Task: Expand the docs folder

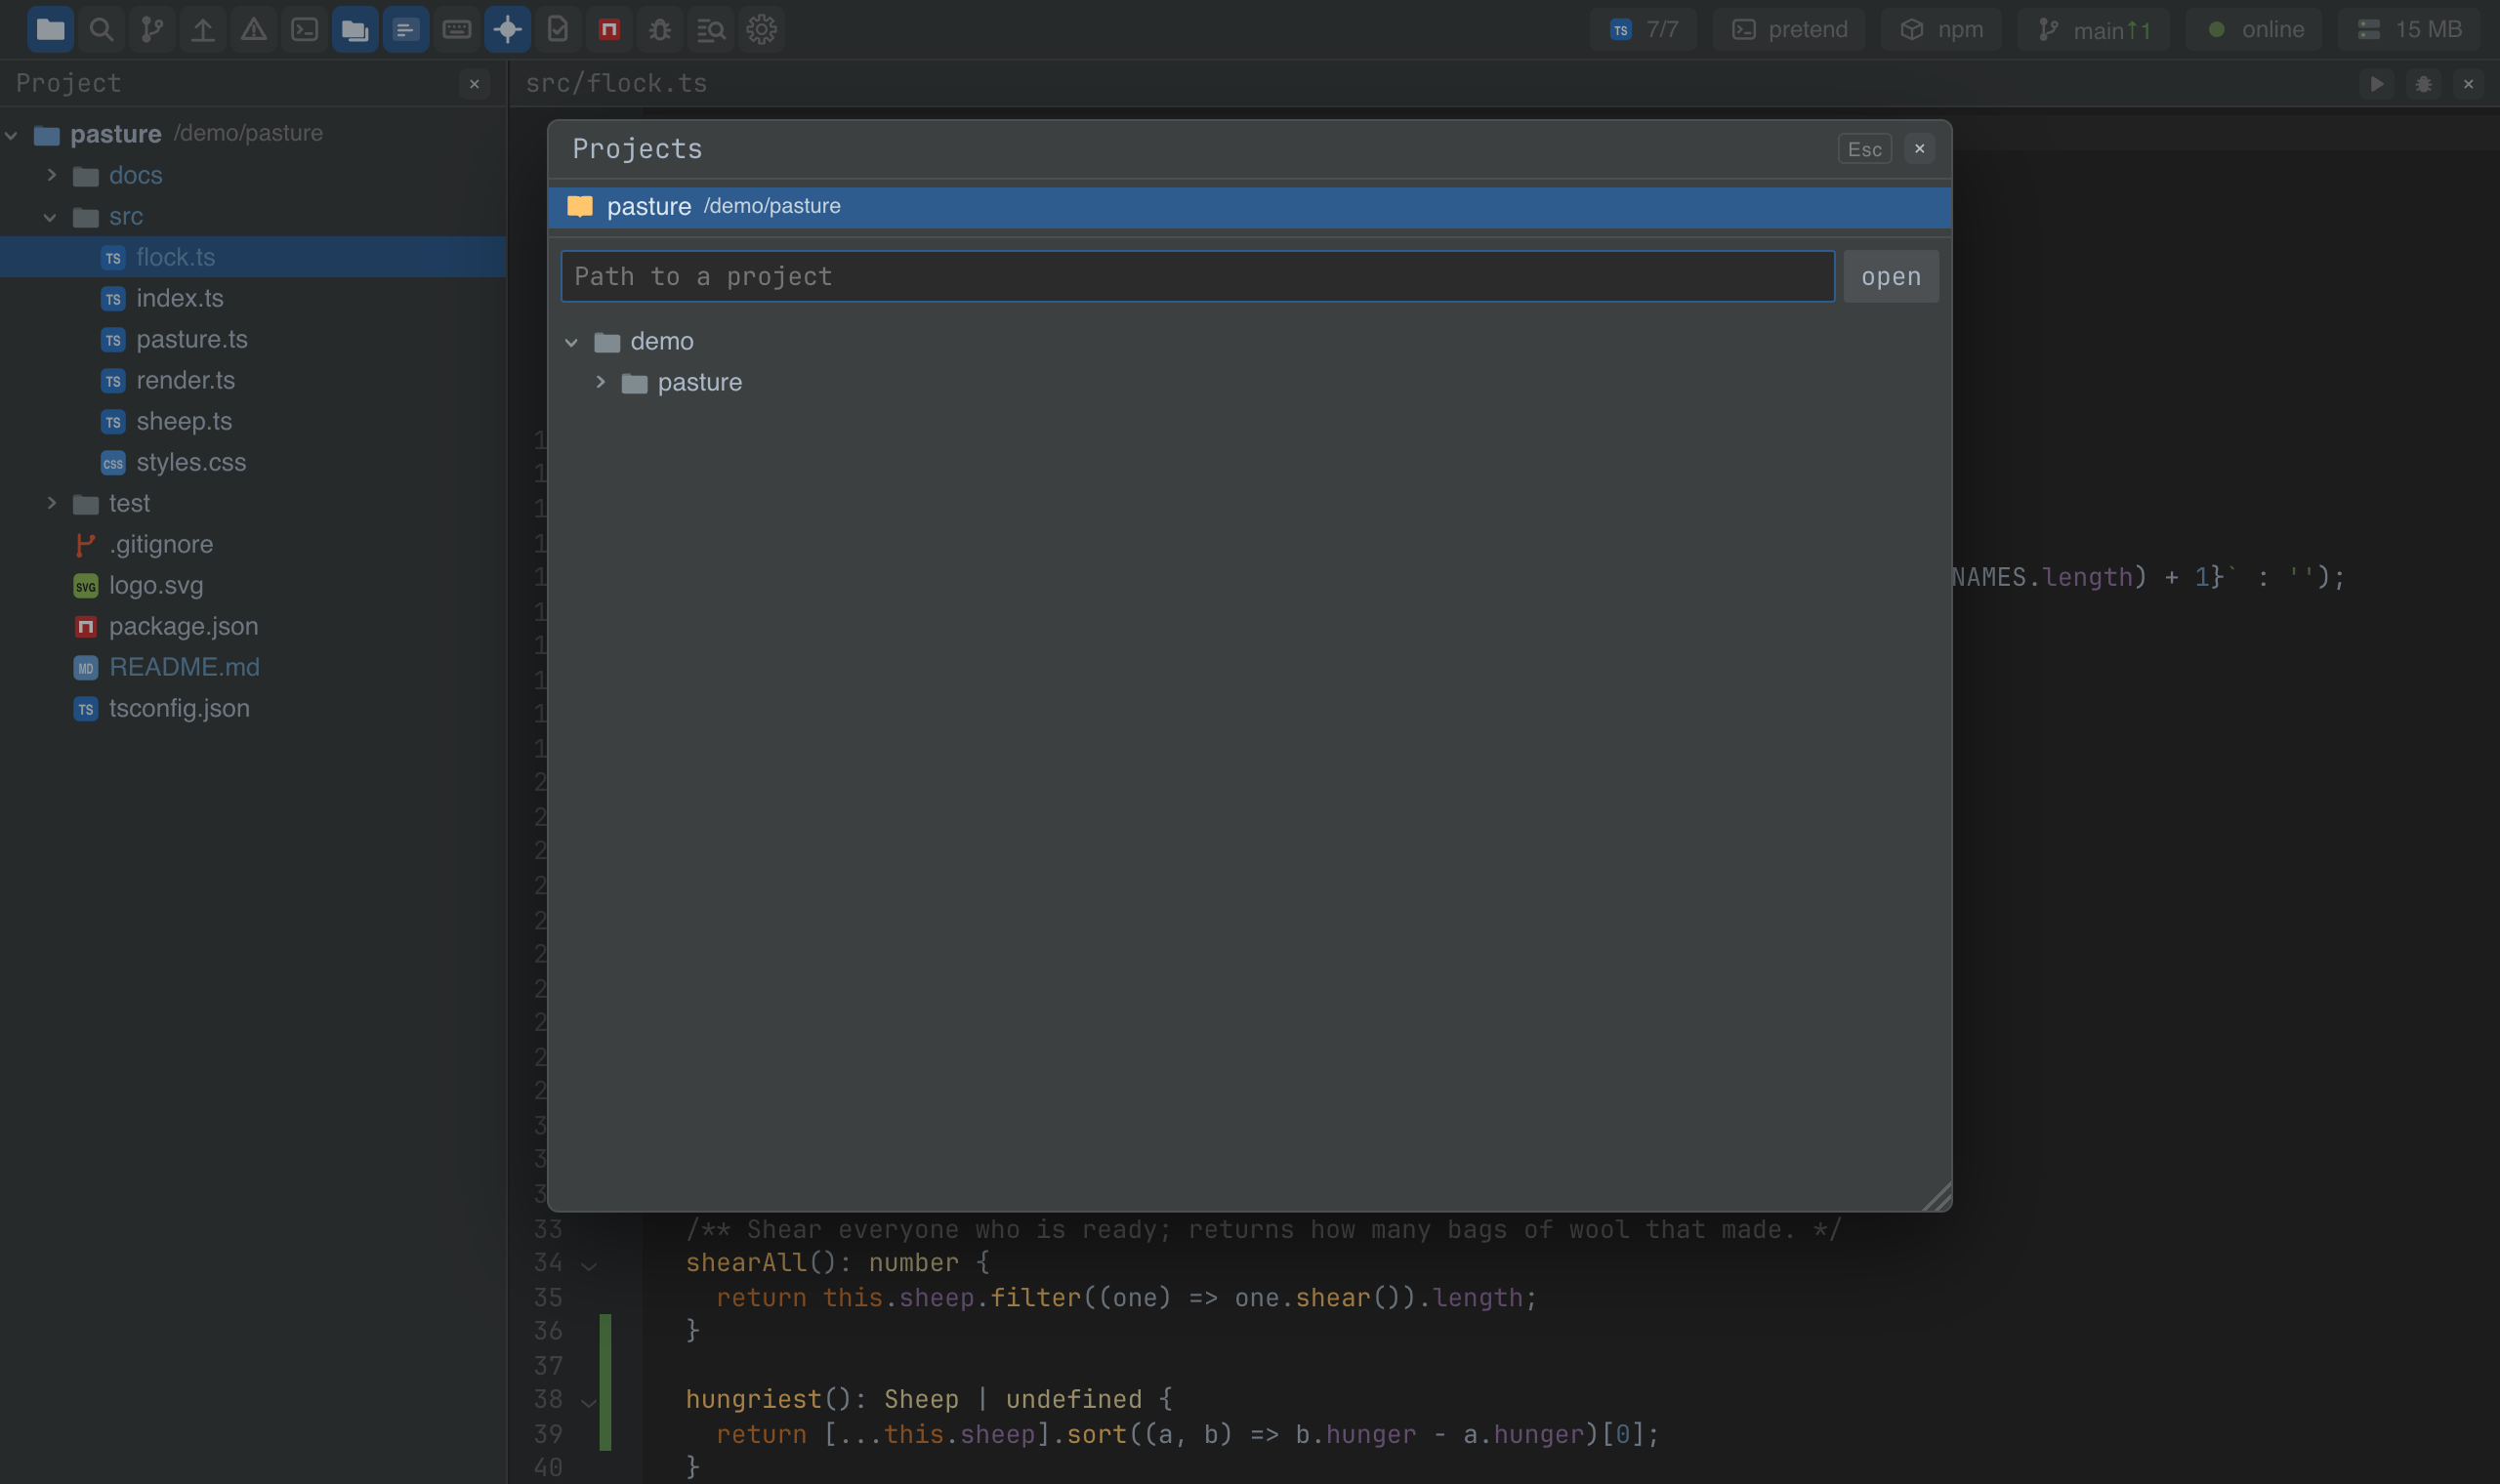Action: click(x=52, y=175)
